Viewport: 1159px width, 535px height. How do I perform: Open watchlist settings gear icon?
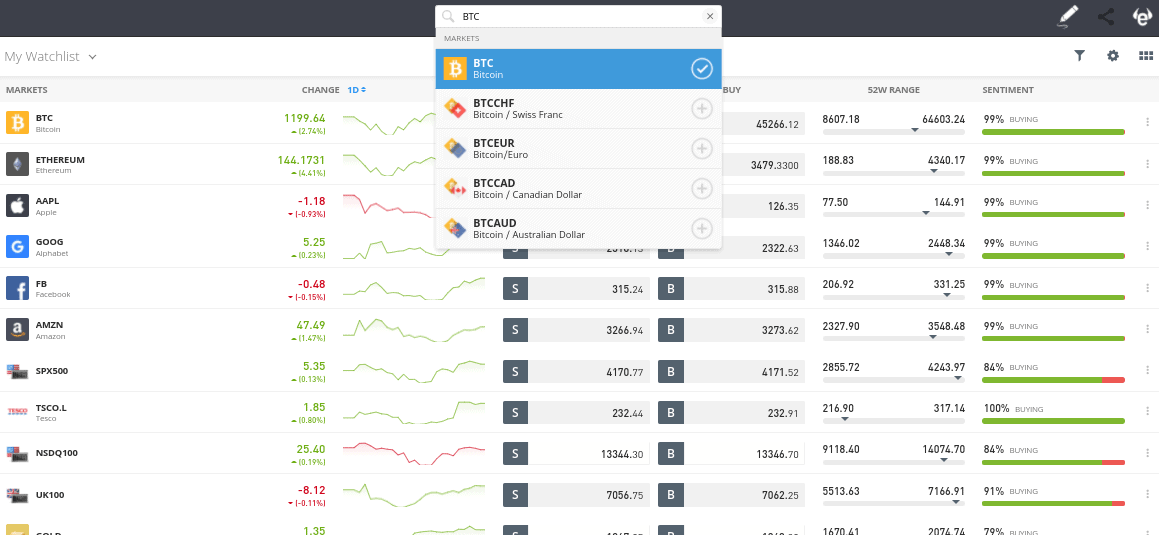[x=1112, y=55]
